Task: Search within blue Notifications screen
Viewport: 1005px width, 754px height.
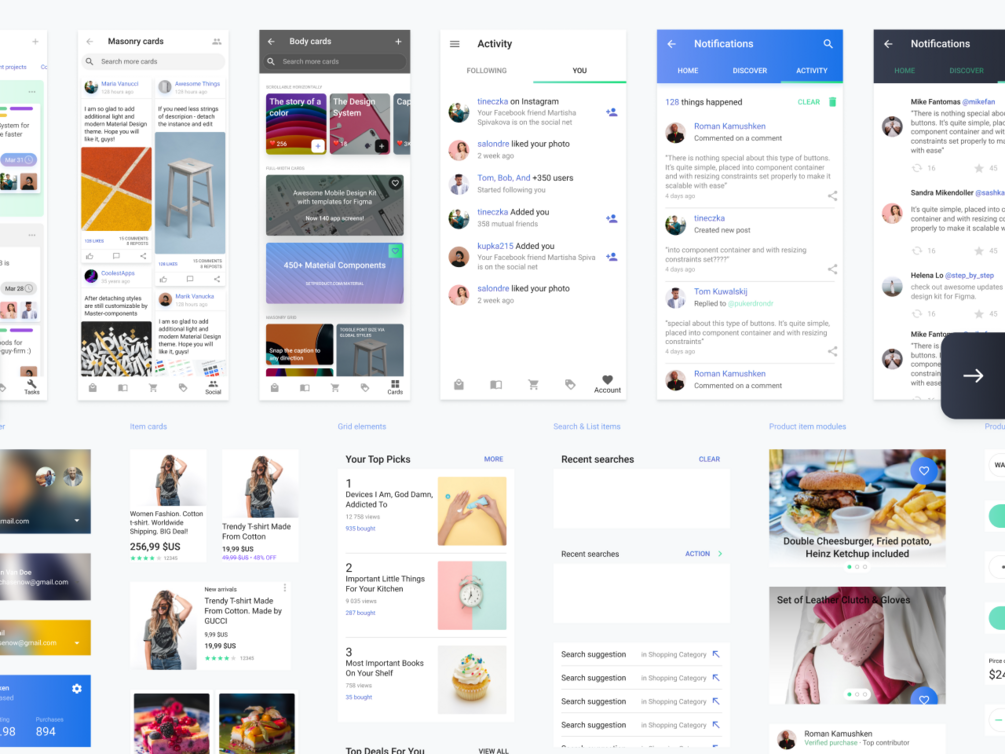Action: tap(828, 44)
